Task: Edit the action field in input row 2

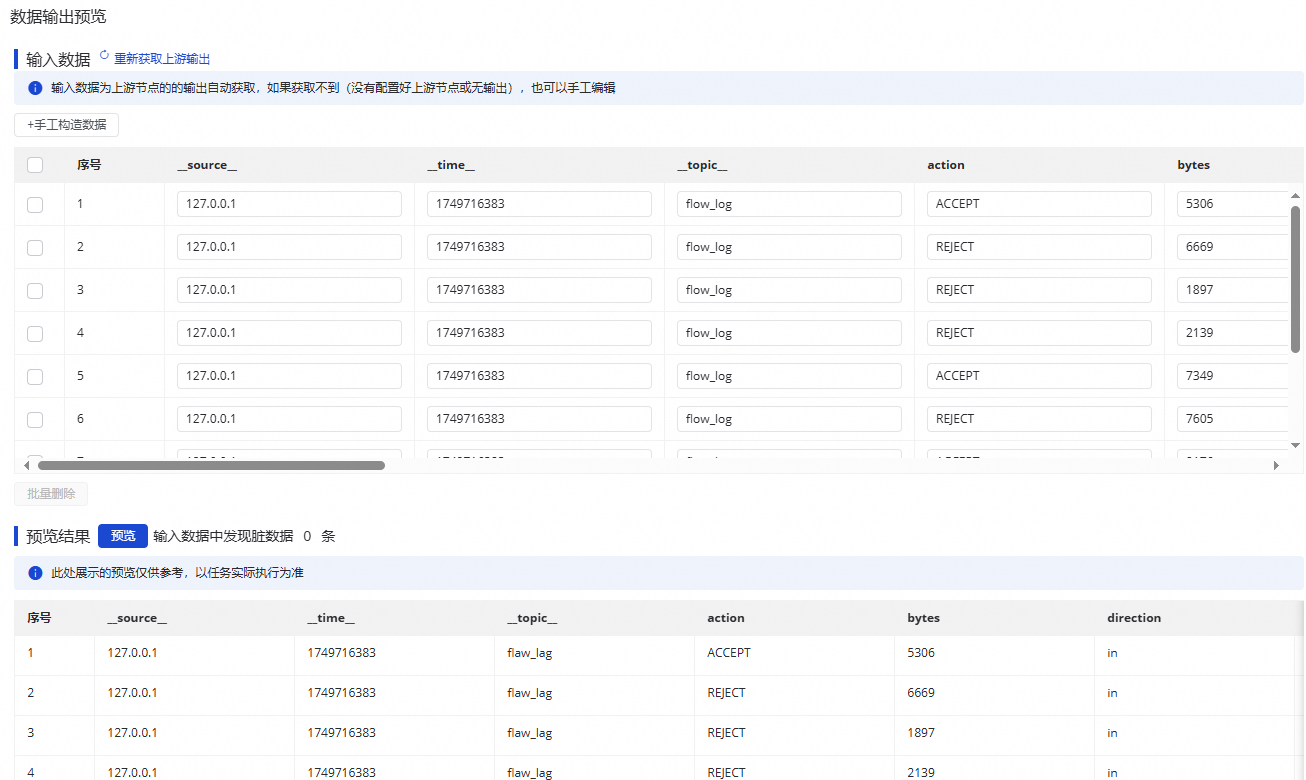Action: point(1039,247)
